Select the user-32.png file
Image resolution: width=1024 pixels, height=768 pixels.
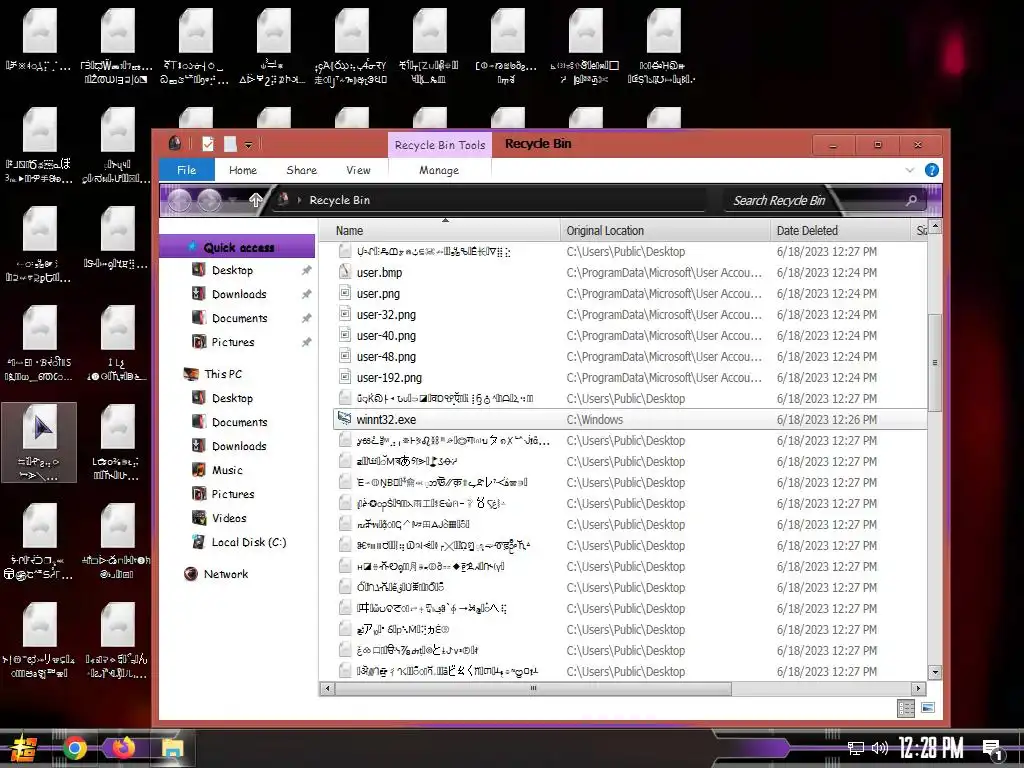[x=386, y=314]
